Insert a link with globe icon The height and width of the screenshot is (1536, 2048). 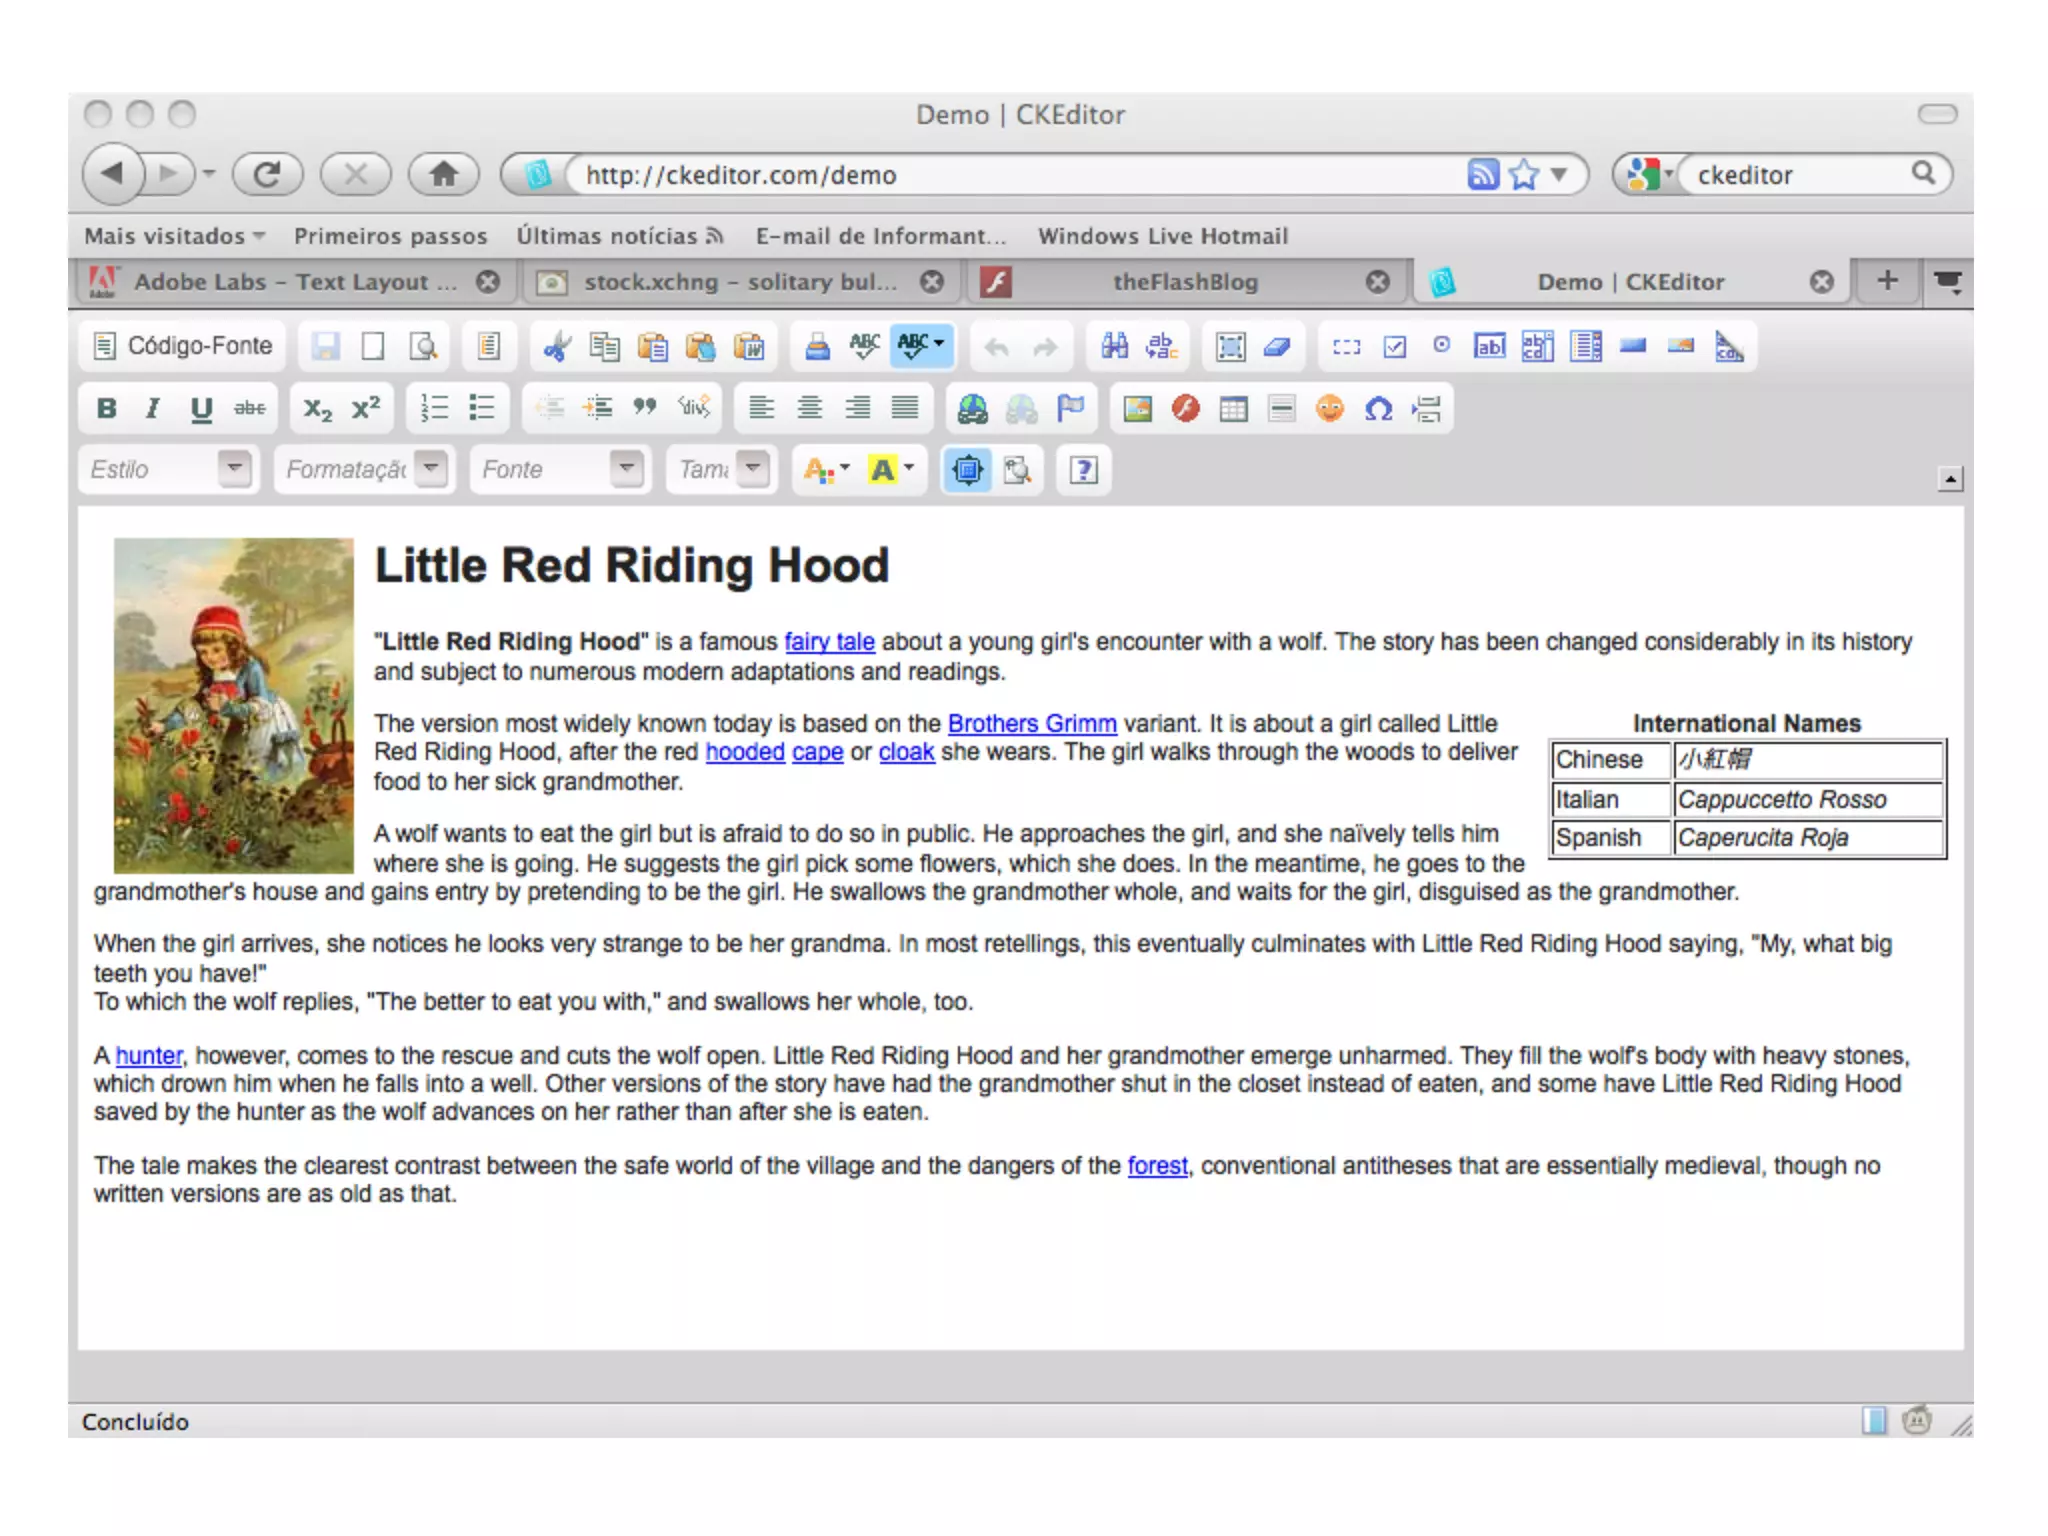(x=972, y=408)
